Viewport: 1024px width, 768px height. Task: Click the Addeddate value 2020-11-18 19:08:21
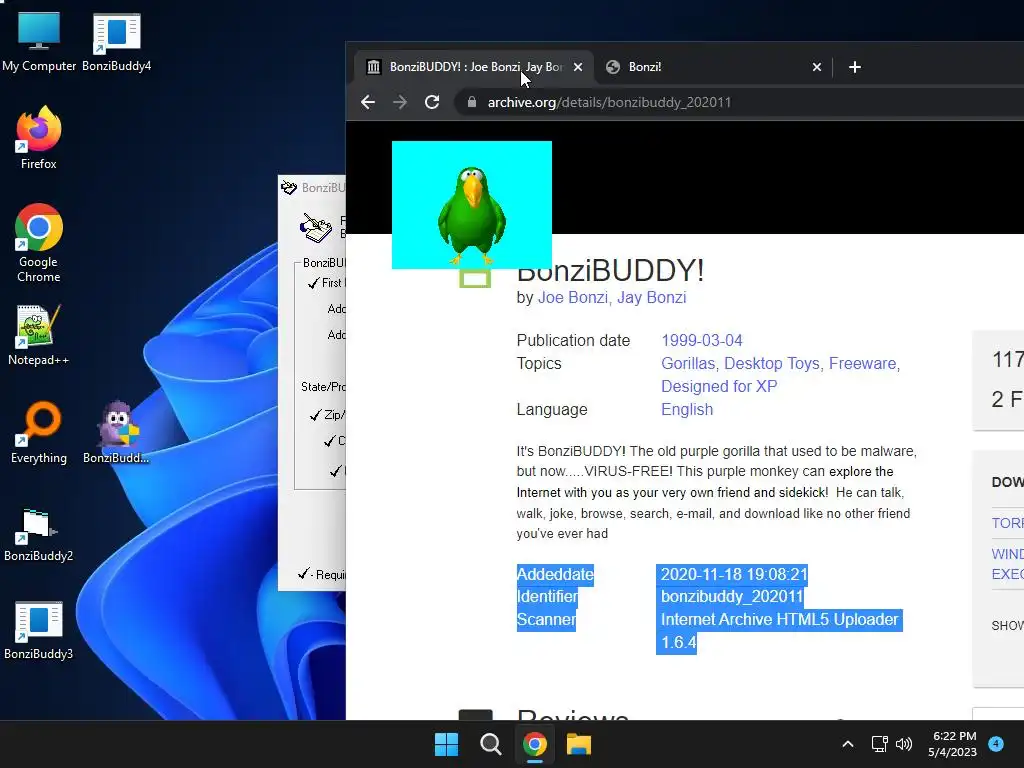[734, 574]
